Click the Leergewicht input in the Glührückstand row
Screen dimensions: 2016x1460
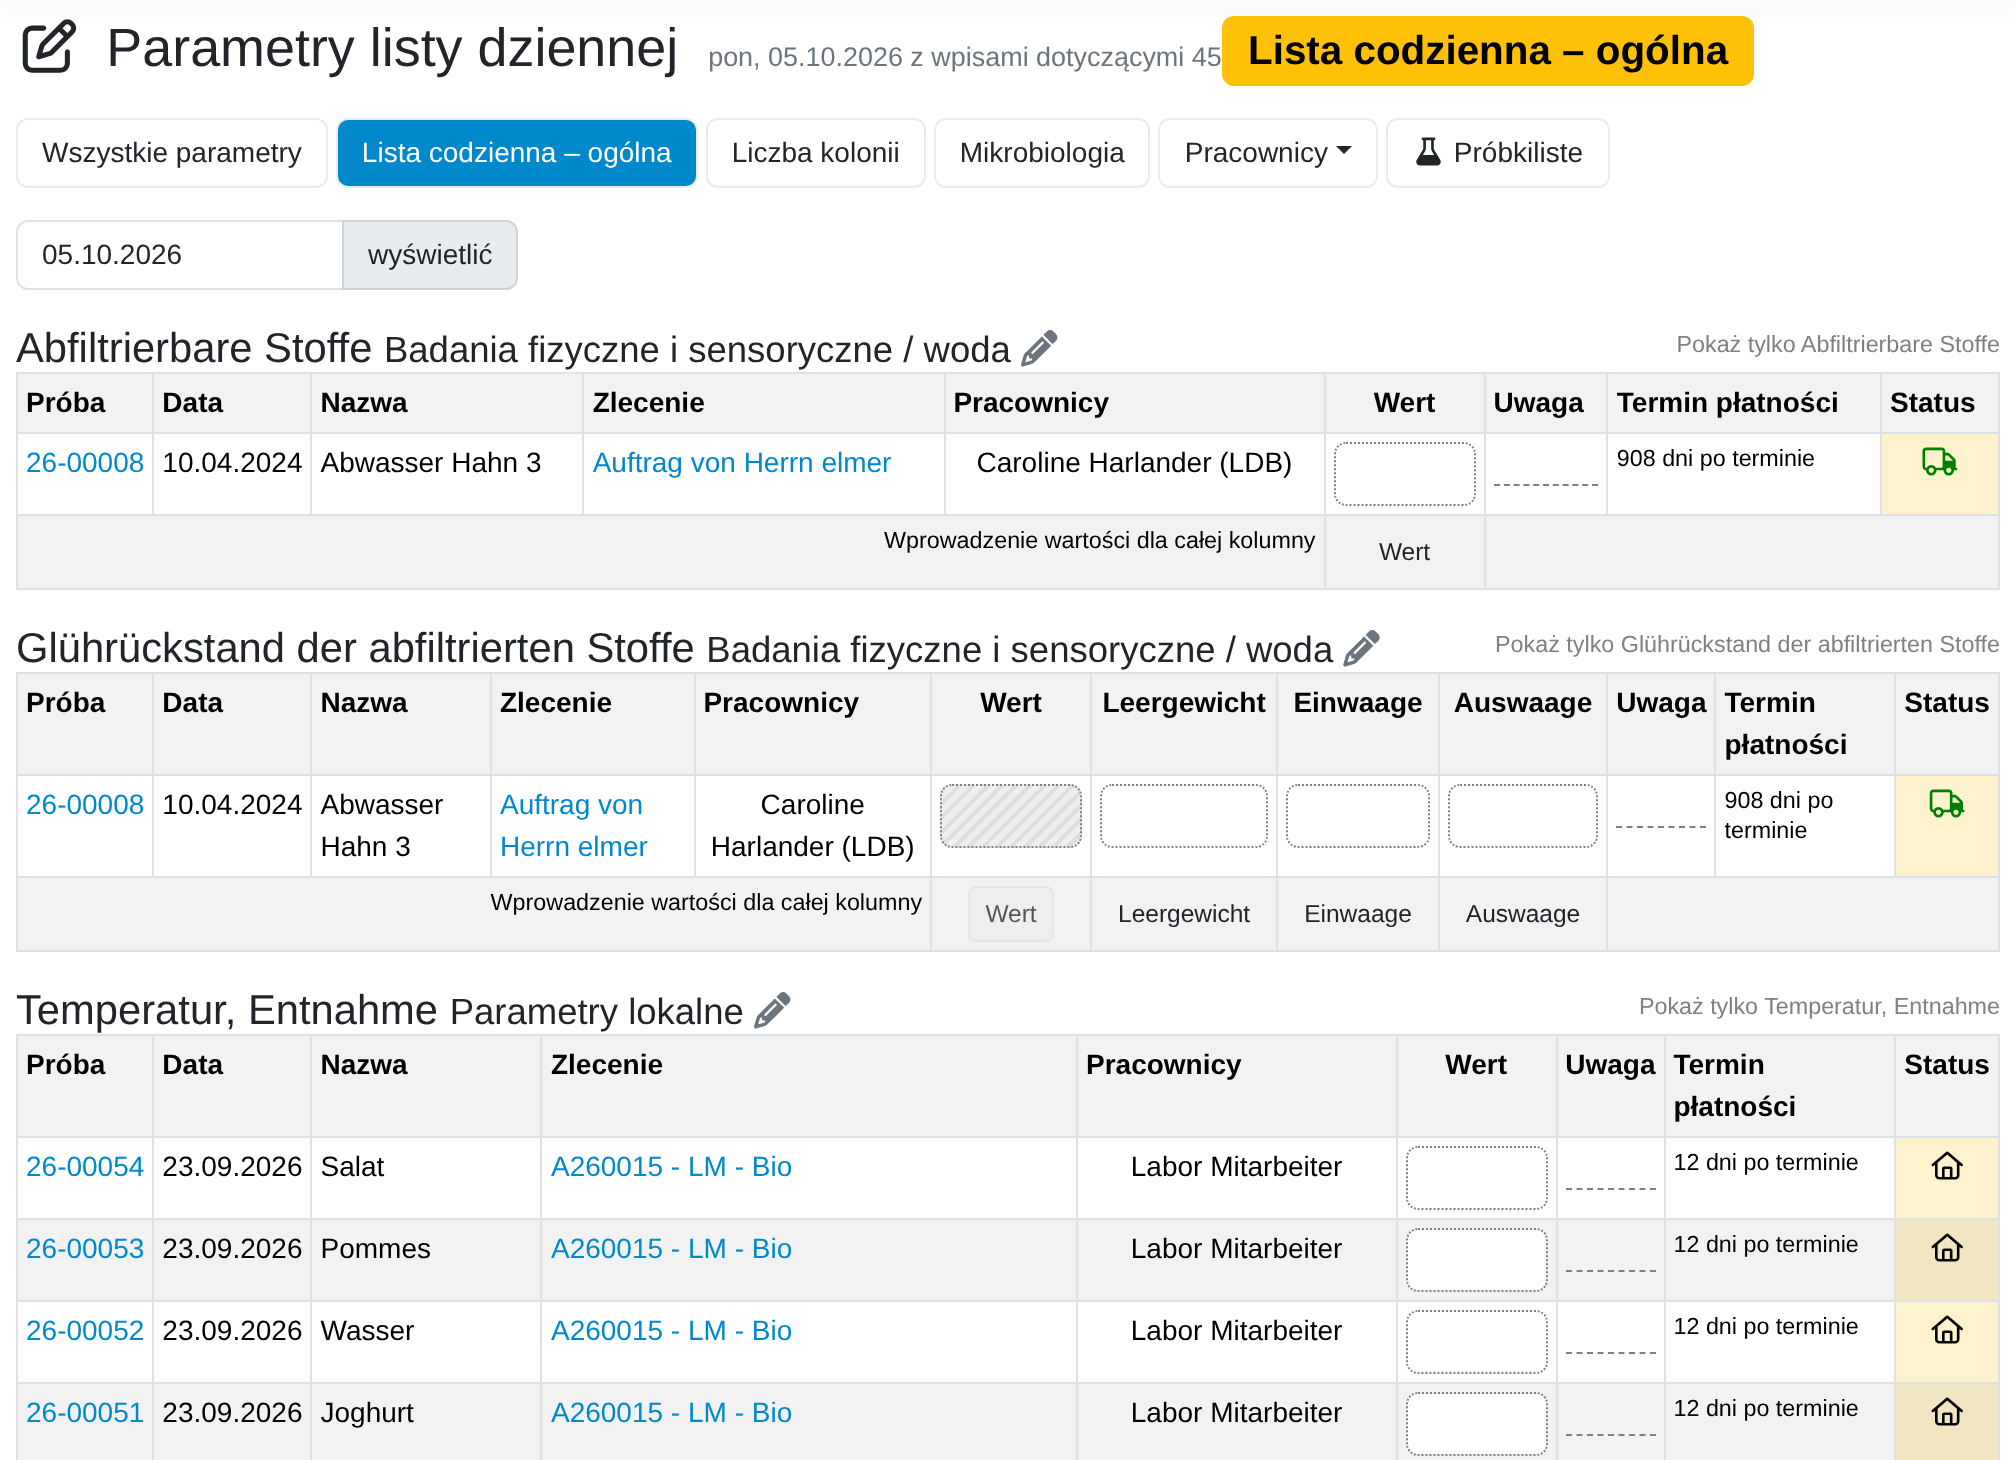(1183, 816)
